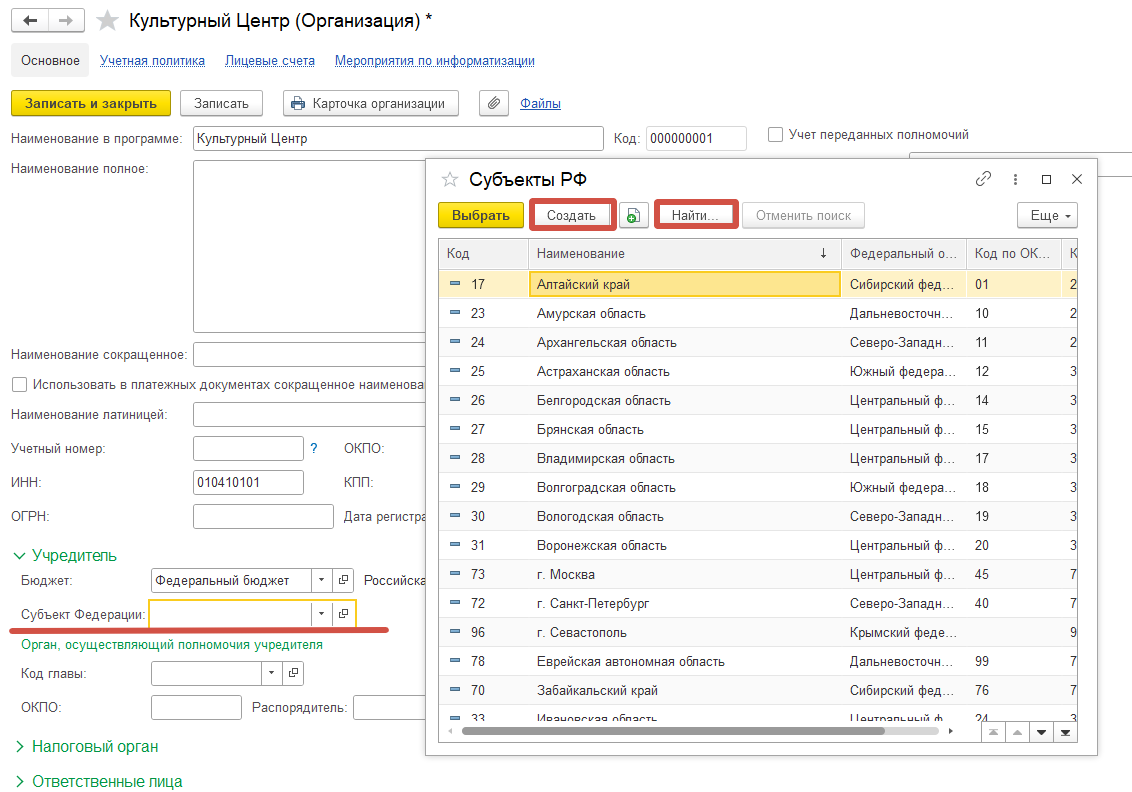Open the Бюджет field open-form icon
This screenshot has width=1132, height=792.
pos(344,580)
